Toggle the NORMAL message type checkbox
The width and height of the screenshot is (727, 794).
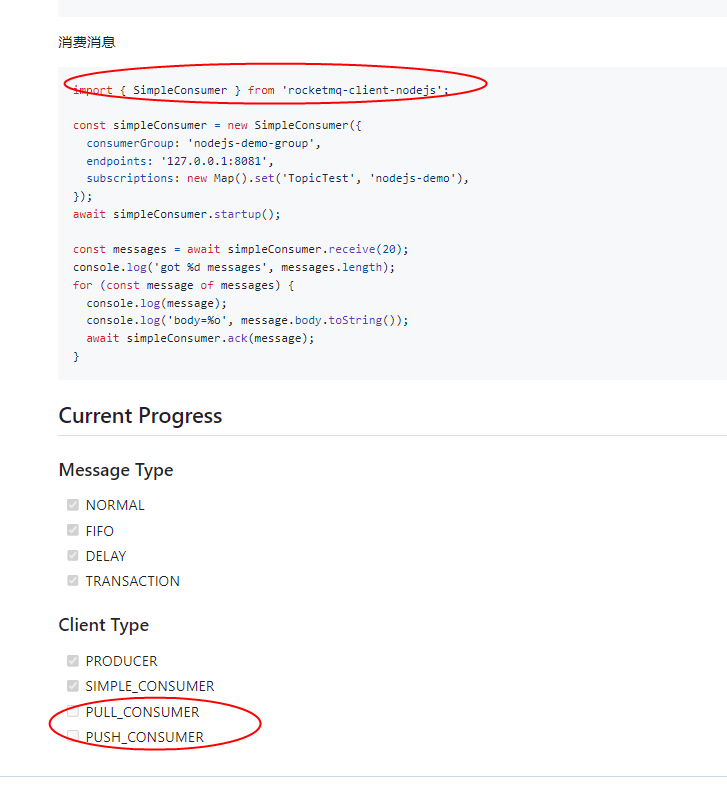point(73,505)
